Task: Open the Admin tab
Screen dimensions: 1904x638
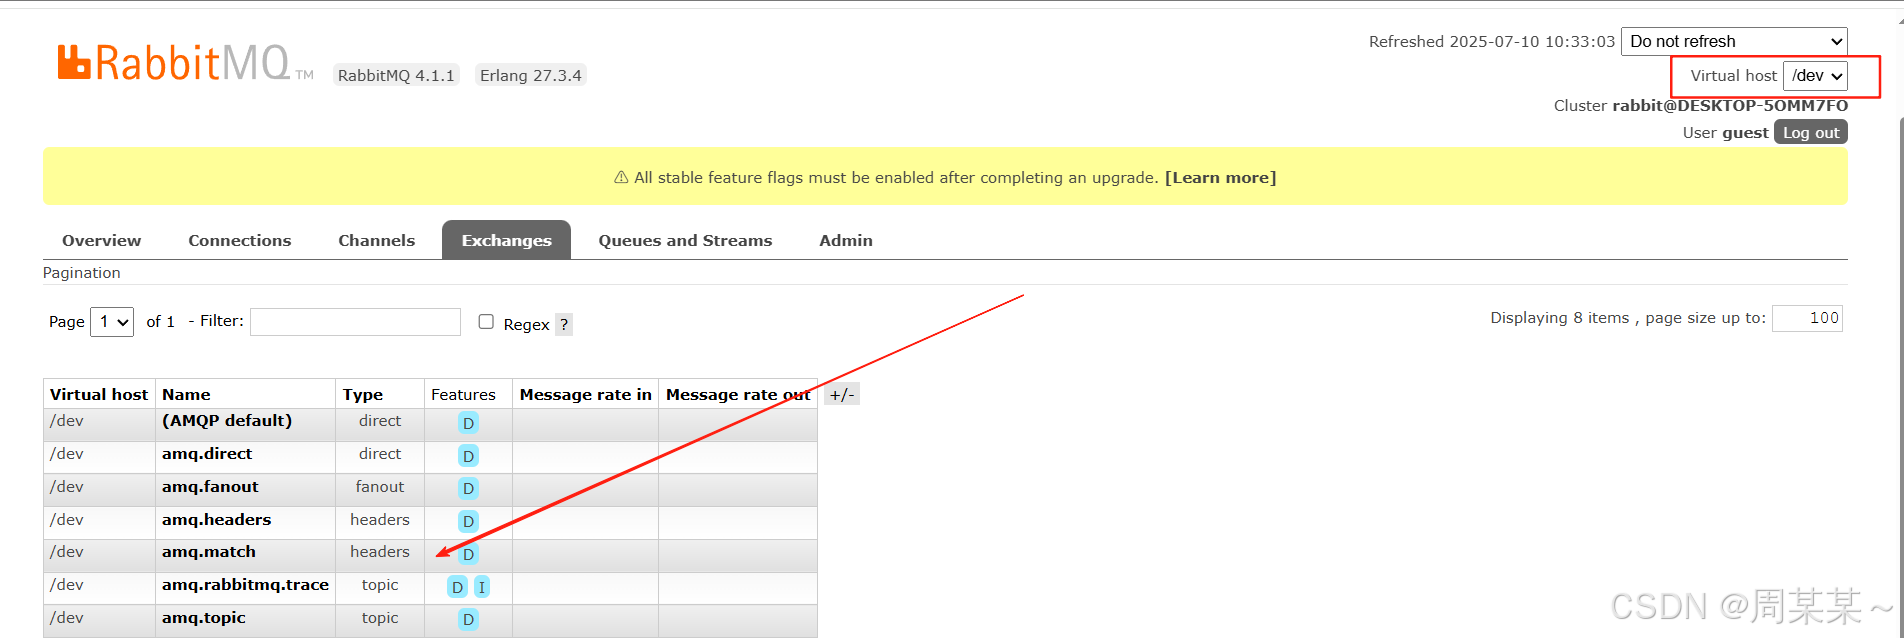Action: point(846,240)
